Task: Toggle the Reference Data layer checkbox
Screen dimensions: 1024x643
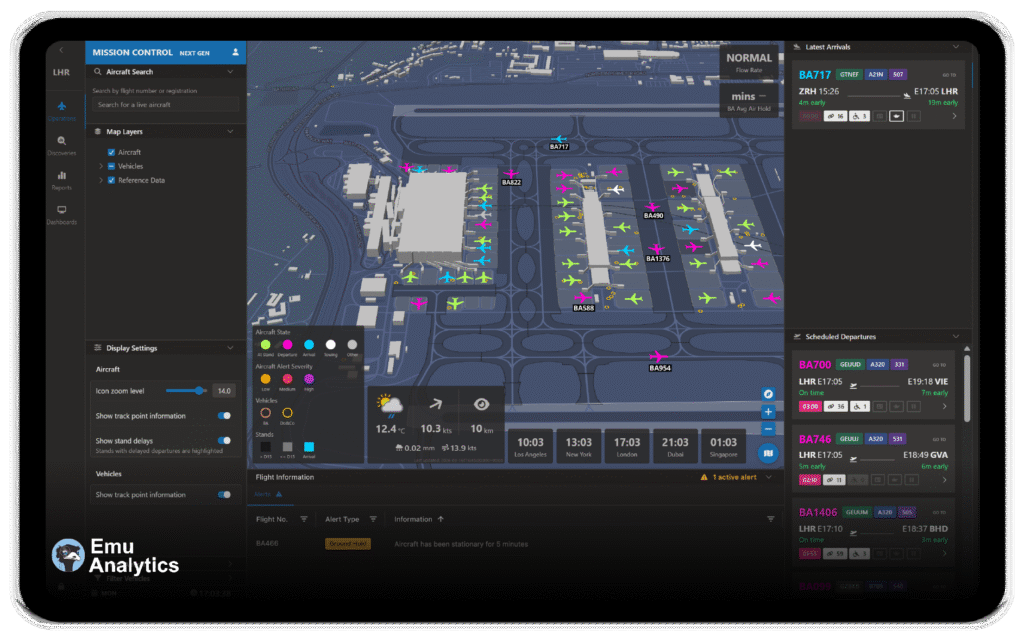Action: click(111, 180)
